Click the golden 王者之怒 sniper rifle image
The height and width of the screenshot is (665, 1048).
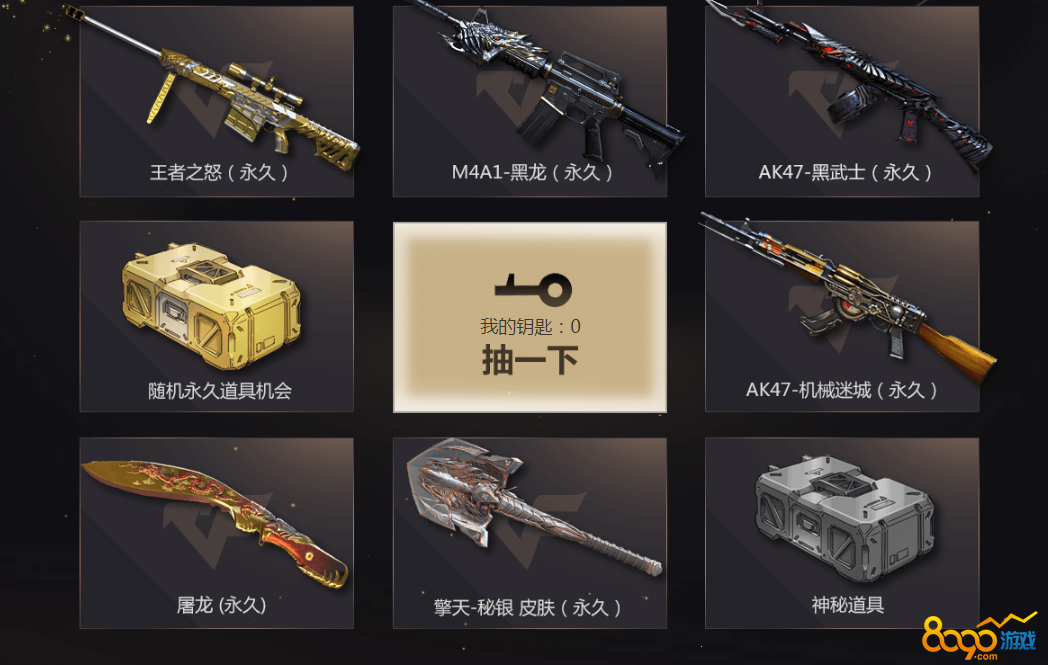(x=213, y=86)
